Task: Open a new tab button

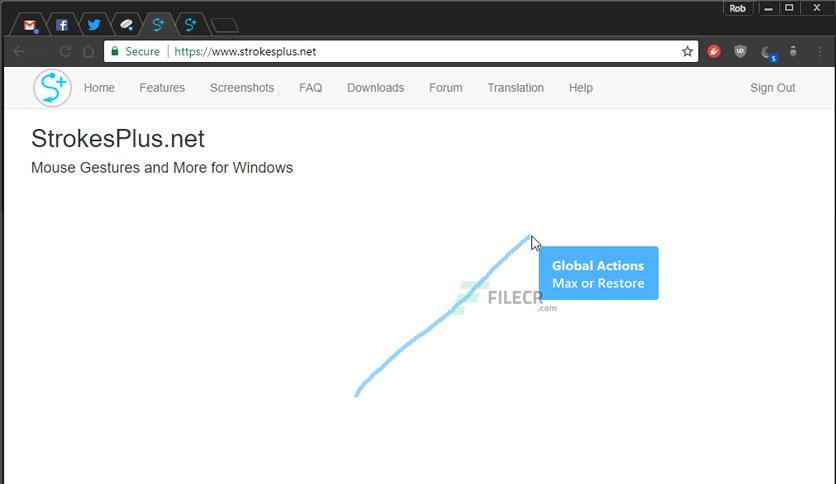Action: pyautogui.click(x=224, y=25)
